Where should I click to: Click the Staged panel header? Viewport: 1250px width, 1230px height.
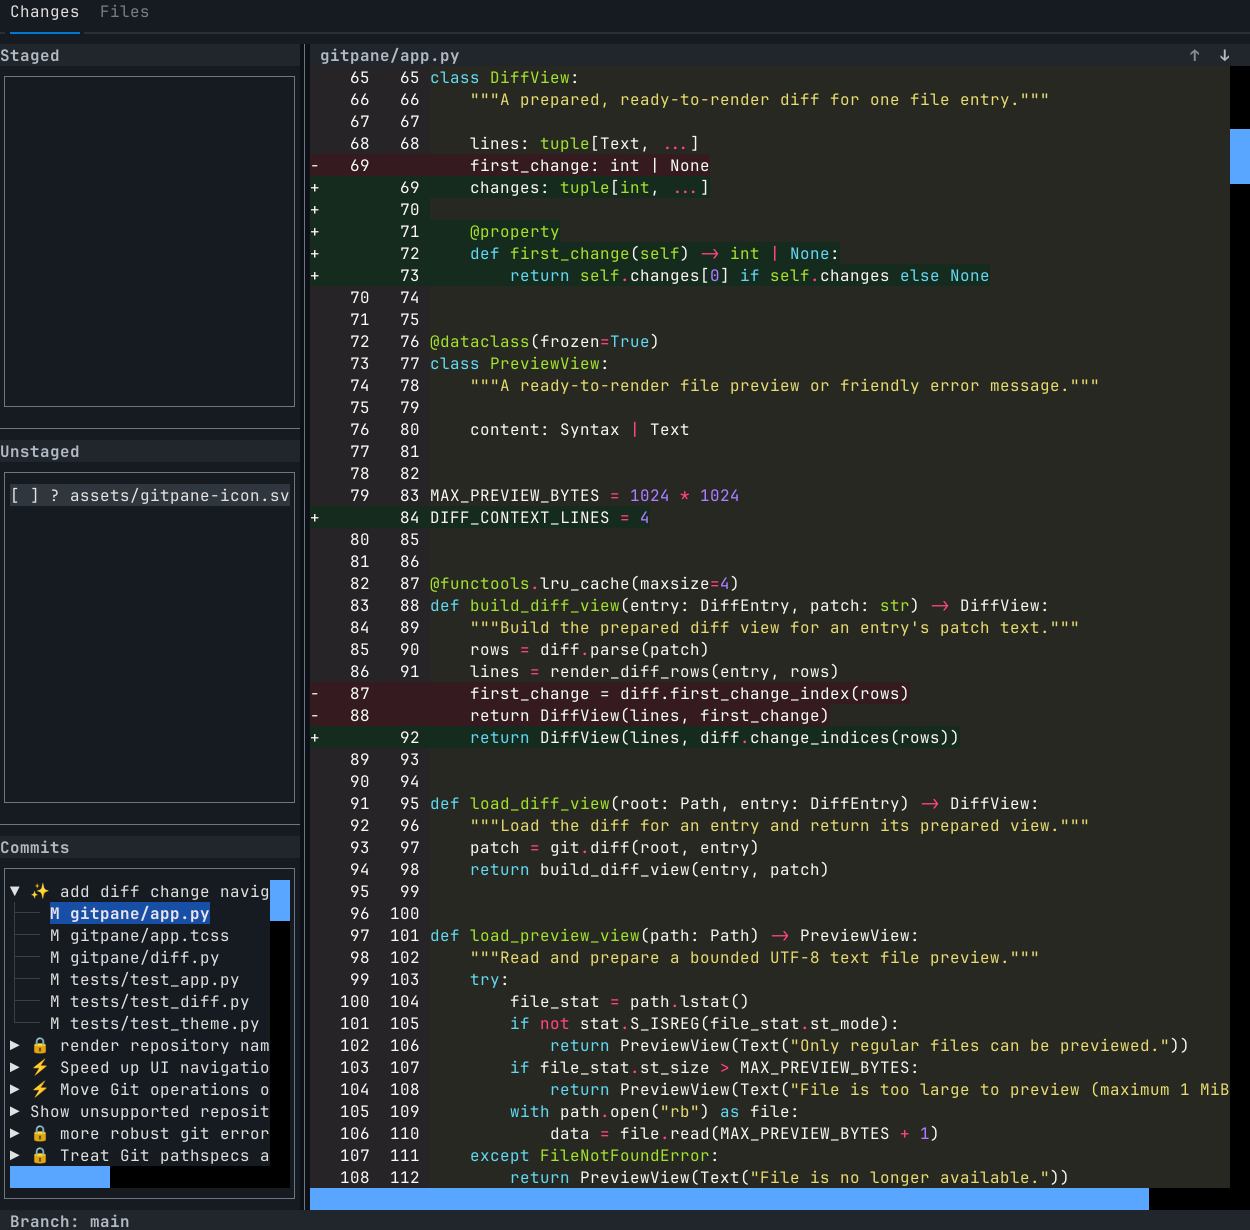pos(150,56)
